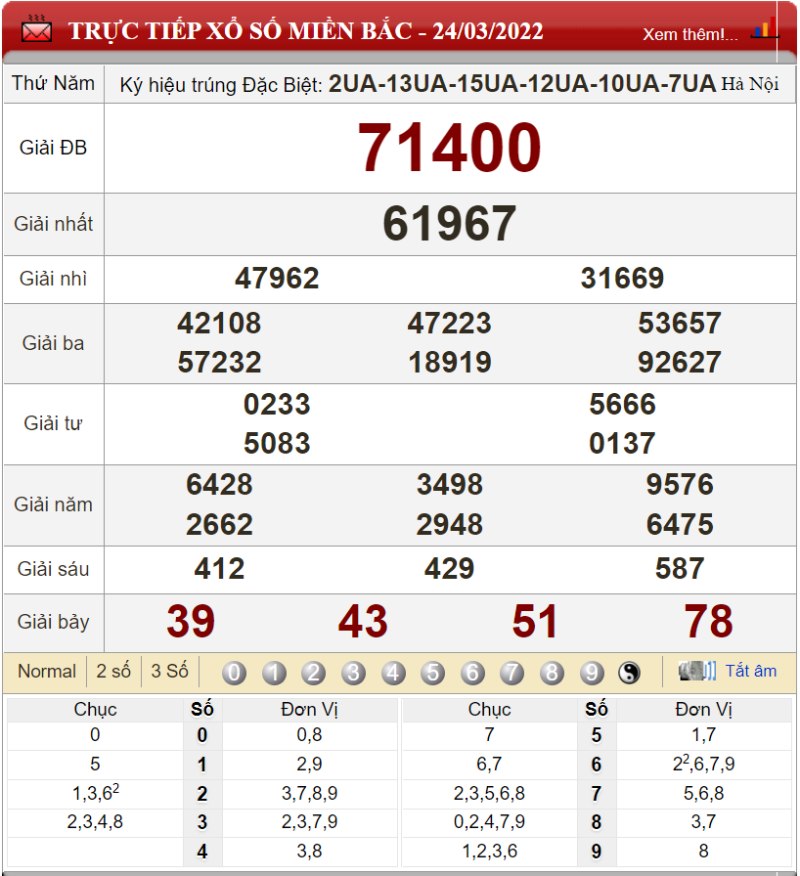Image resolution: width=800 pixels, height=876 pixels.
Task: Select the digit 5 ball filter
Action: point(432,673)
